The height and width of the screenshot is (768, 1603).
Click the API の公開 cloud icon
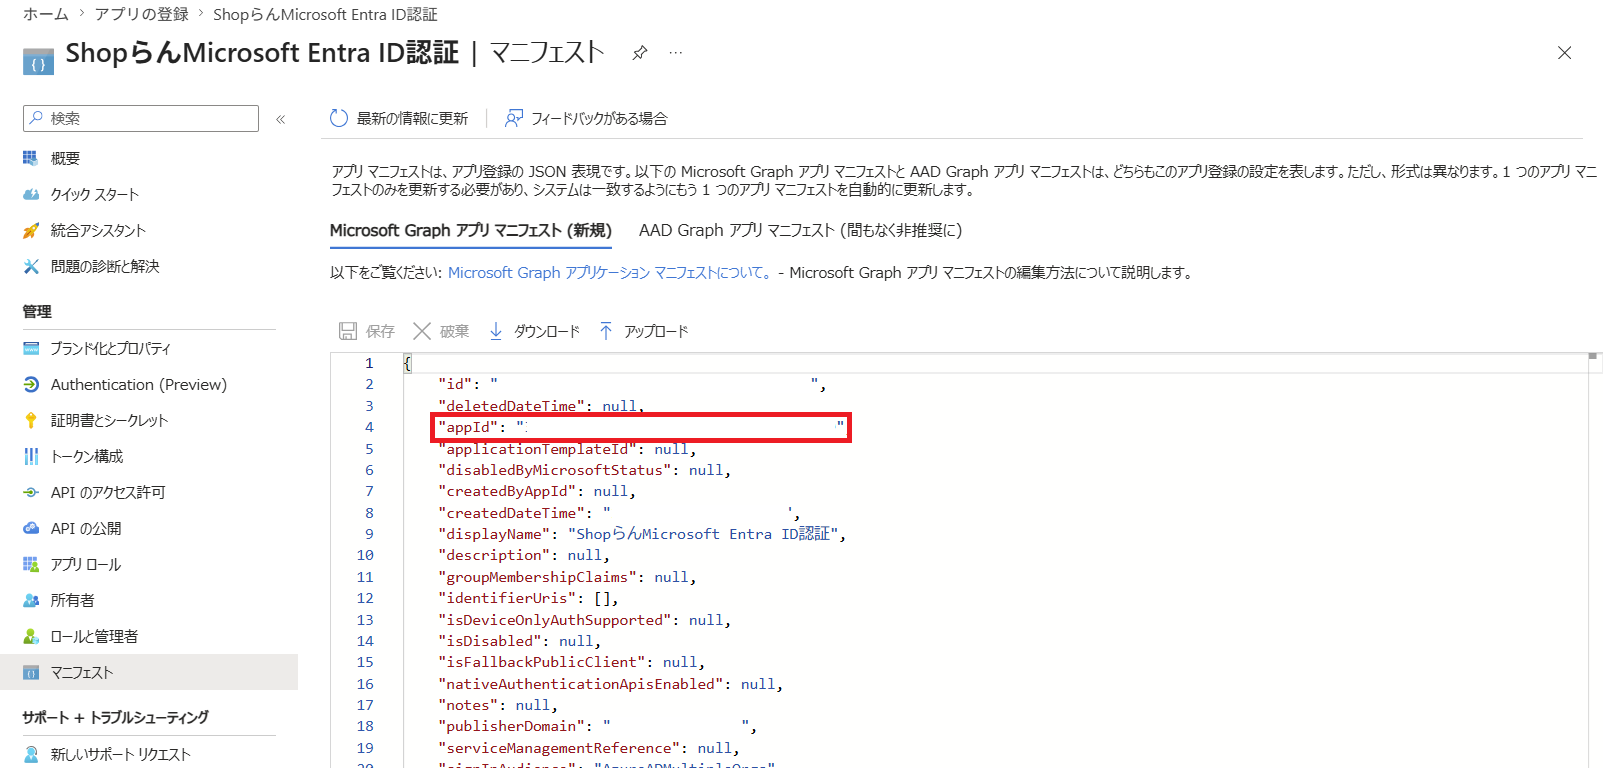31,528
